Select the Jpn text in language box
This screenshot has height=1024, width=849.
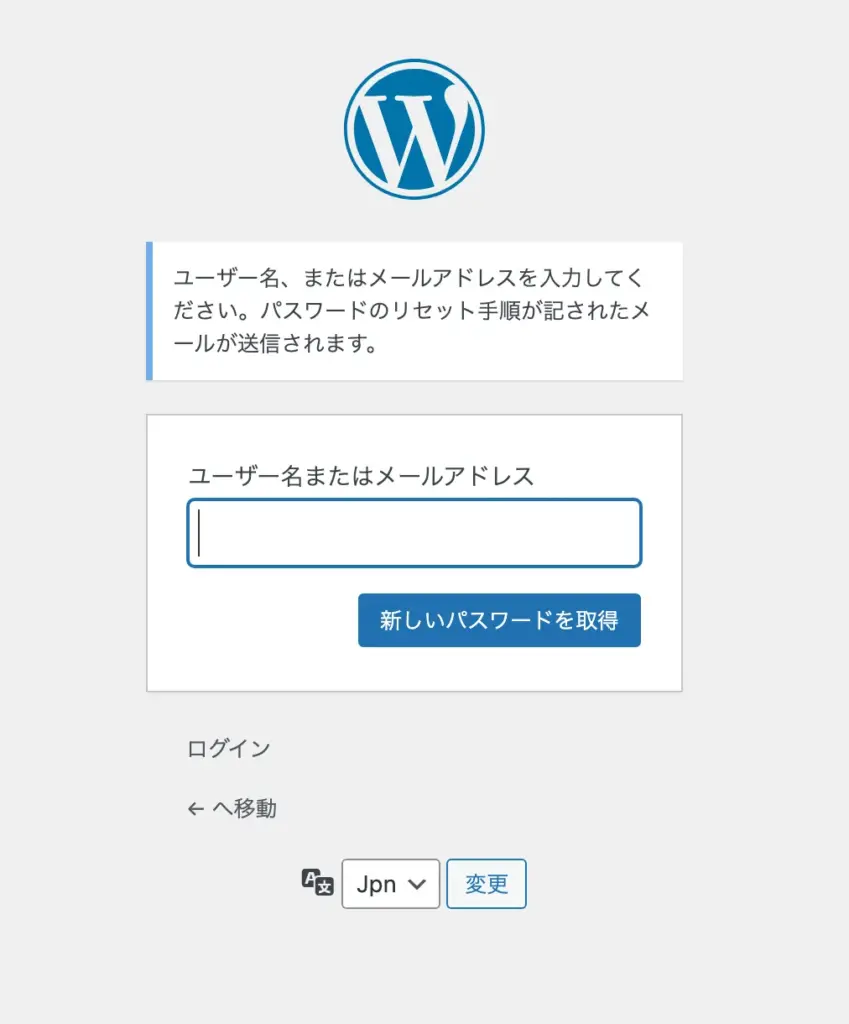point(376,884)
